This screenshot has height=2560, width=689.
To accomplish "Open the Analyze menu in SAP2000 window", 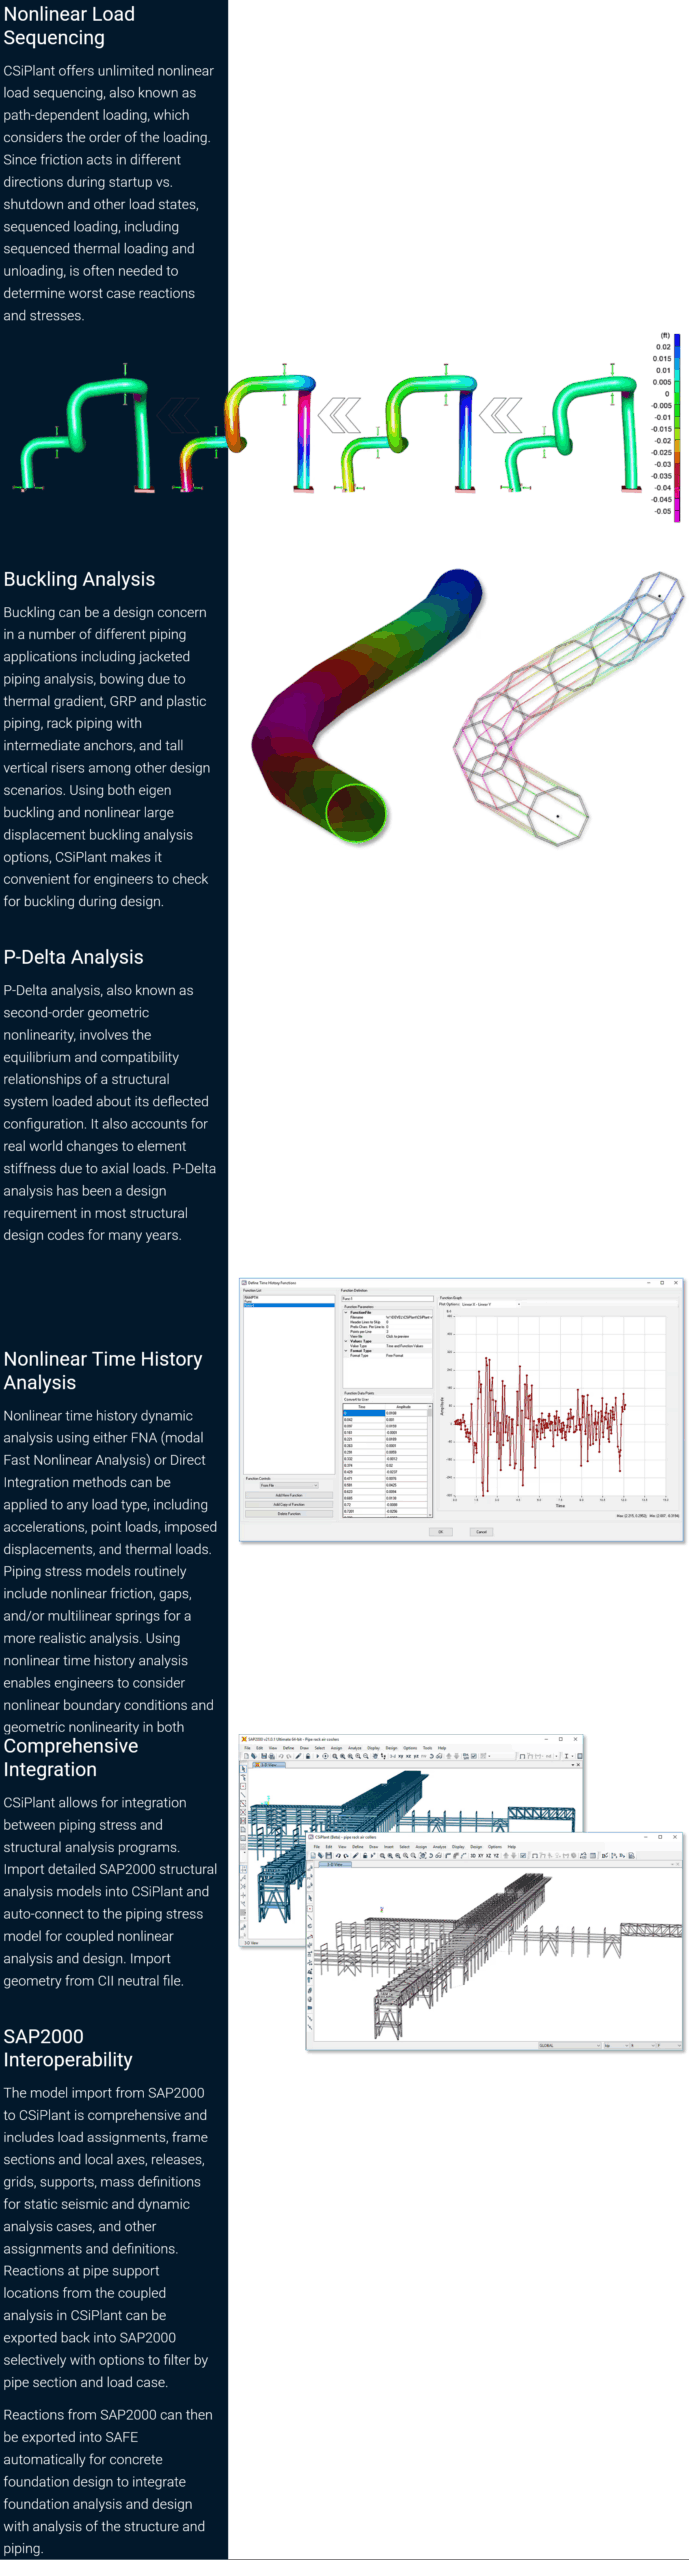I will point(354,1748).
